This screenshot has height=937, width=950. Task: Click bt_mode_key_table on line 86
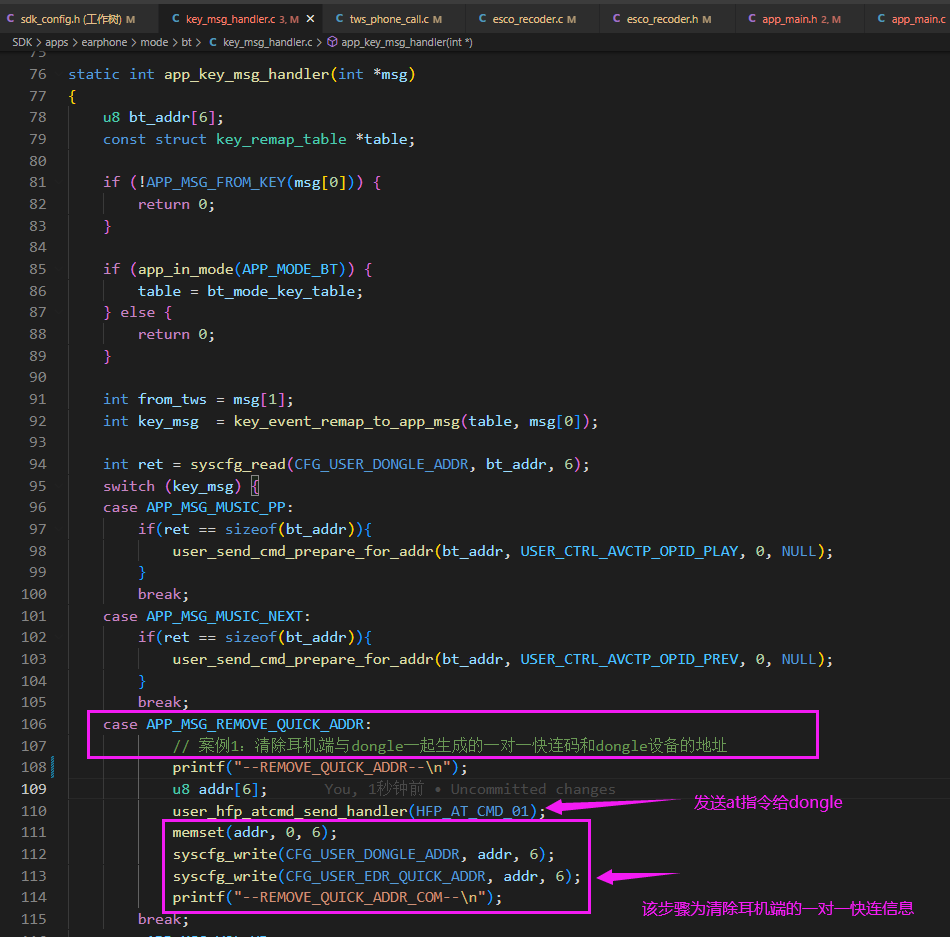281,291
